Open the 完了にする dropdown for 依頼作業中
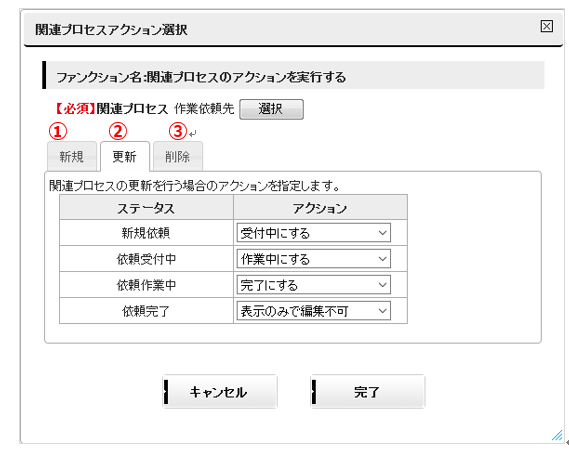This screenshot has width=569, height=450. click(314, 285)
